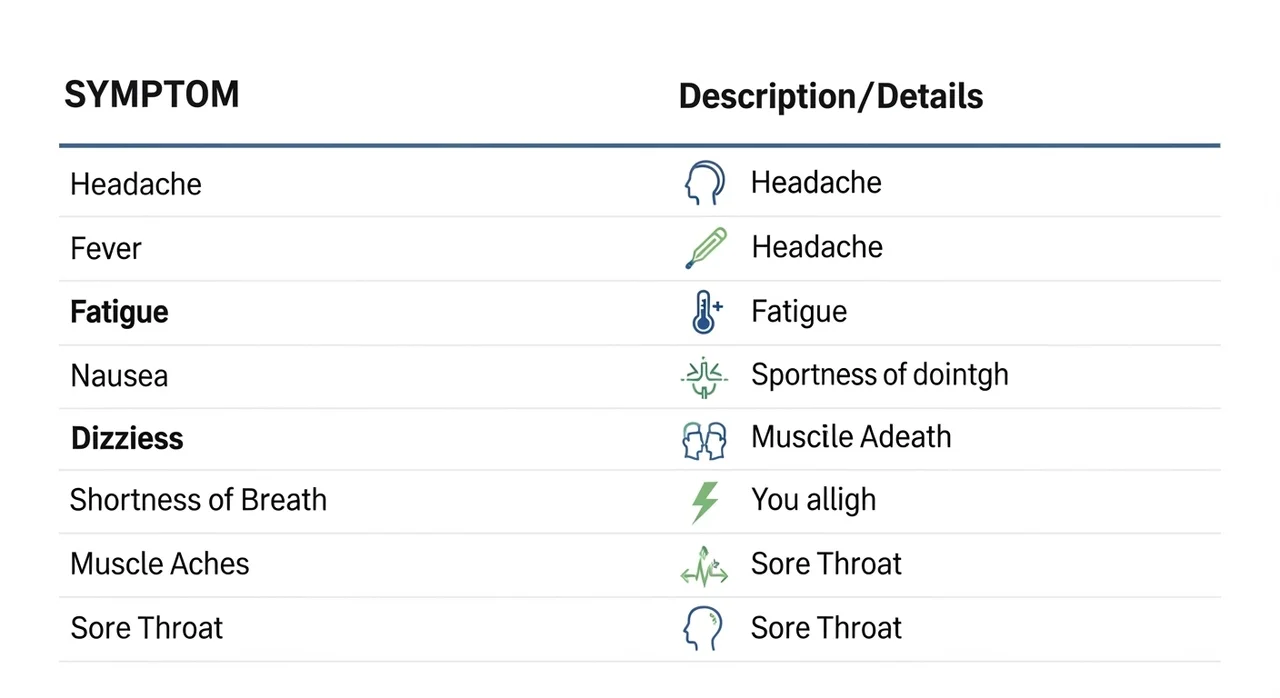The image size is (1280, 698).
Task: Select the bold Fatigue symptom cell
Action: click(x=119, y=313)
